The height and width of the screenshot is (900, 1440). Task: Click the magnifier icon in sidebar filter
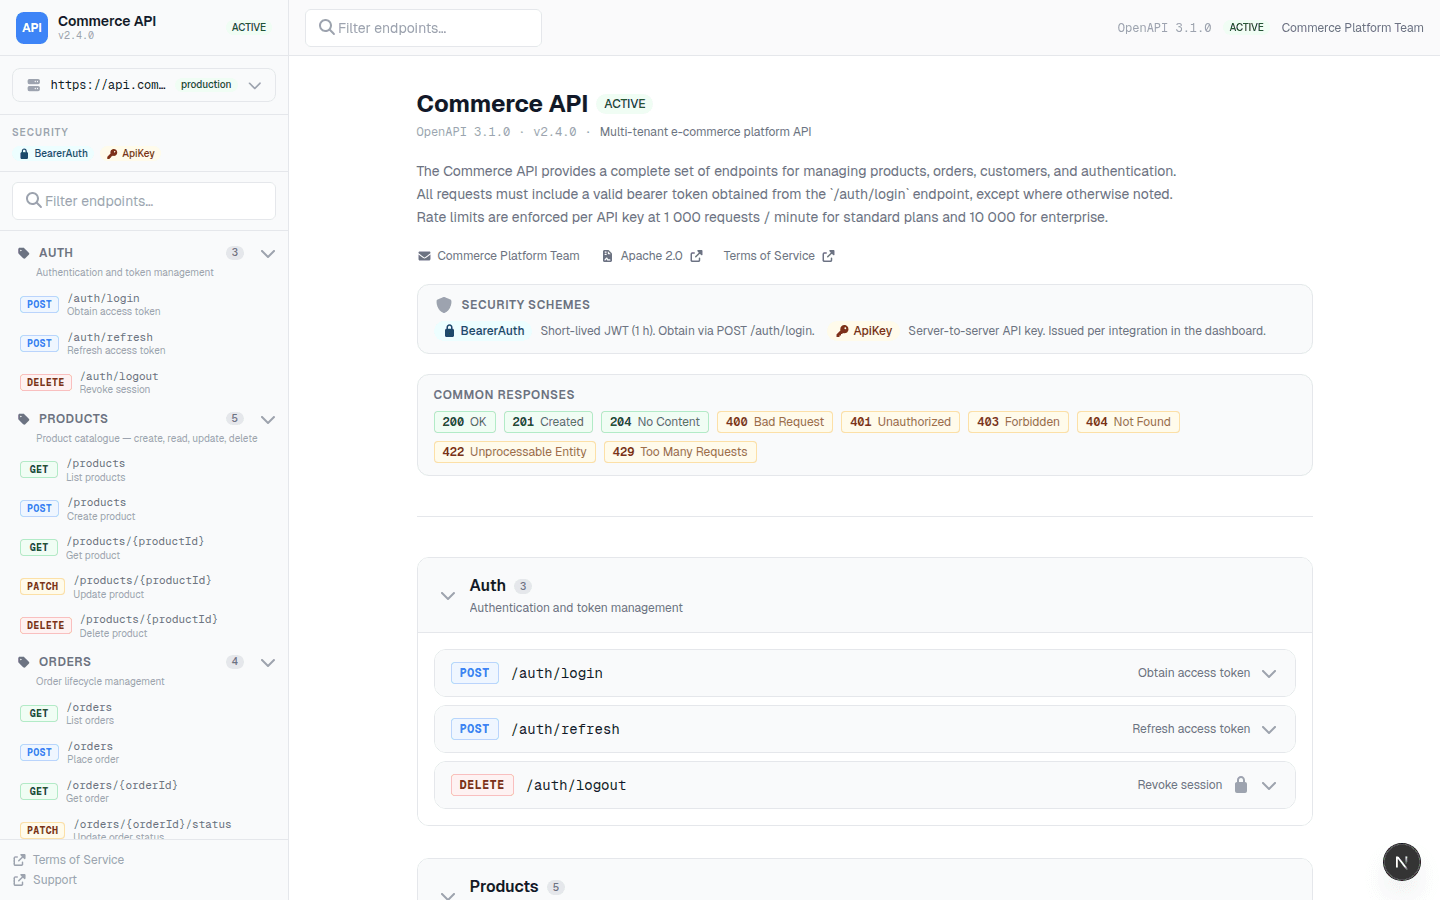(34, 200)
